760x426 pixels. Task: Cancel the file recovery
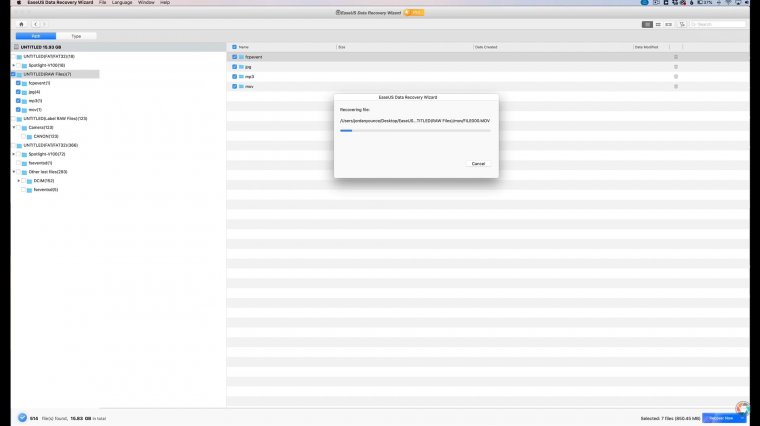coord(478,164)
